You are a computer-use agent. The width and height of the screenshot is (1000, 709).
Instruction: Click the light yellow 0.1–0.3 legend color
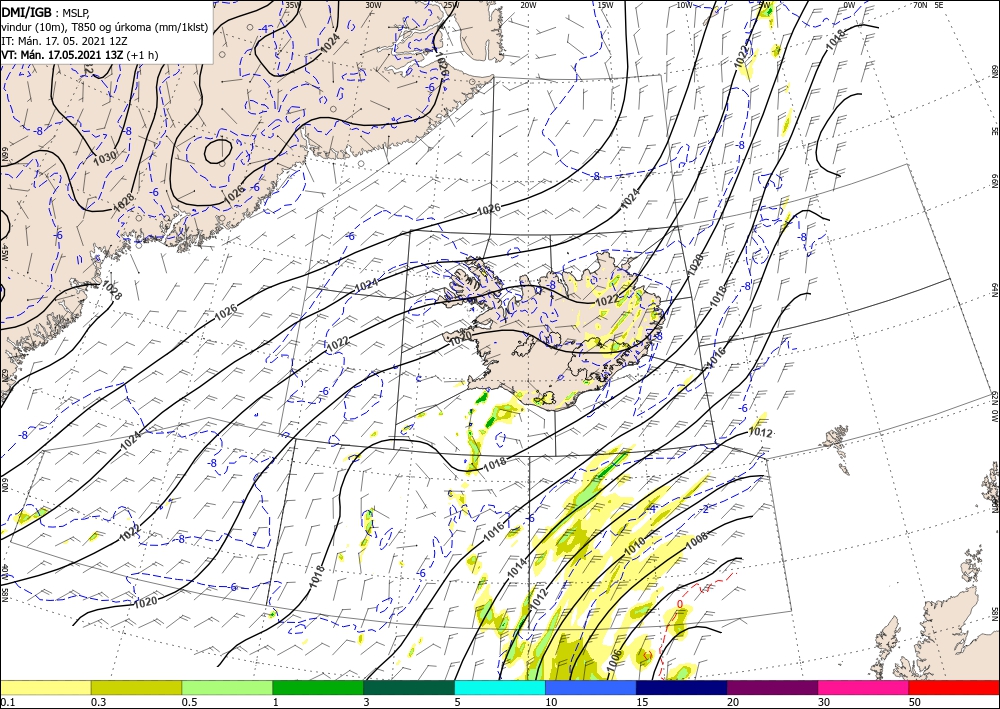point(45,687)
